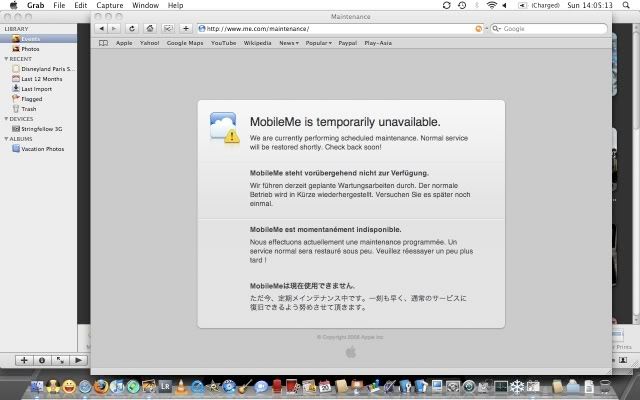640x400 pixels.
Task: Open the Capture menu
Action: [109, 6]
